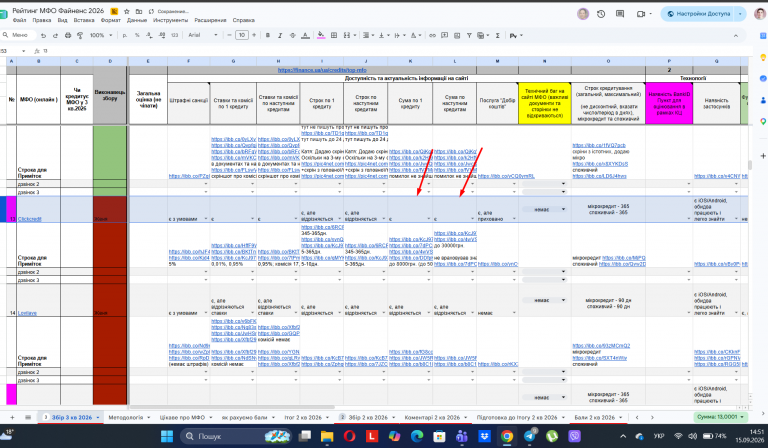The image size is (768, 448).
Task: Open the Расширения menu
Action: [x=210, y=21]
